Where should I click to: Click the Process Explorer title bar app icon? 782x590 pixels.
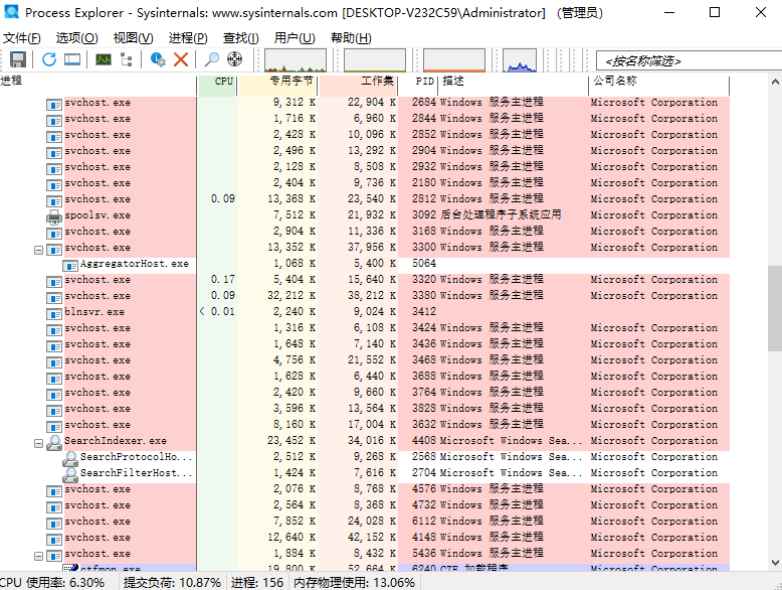pyautogui.click(x=11, y=11)
